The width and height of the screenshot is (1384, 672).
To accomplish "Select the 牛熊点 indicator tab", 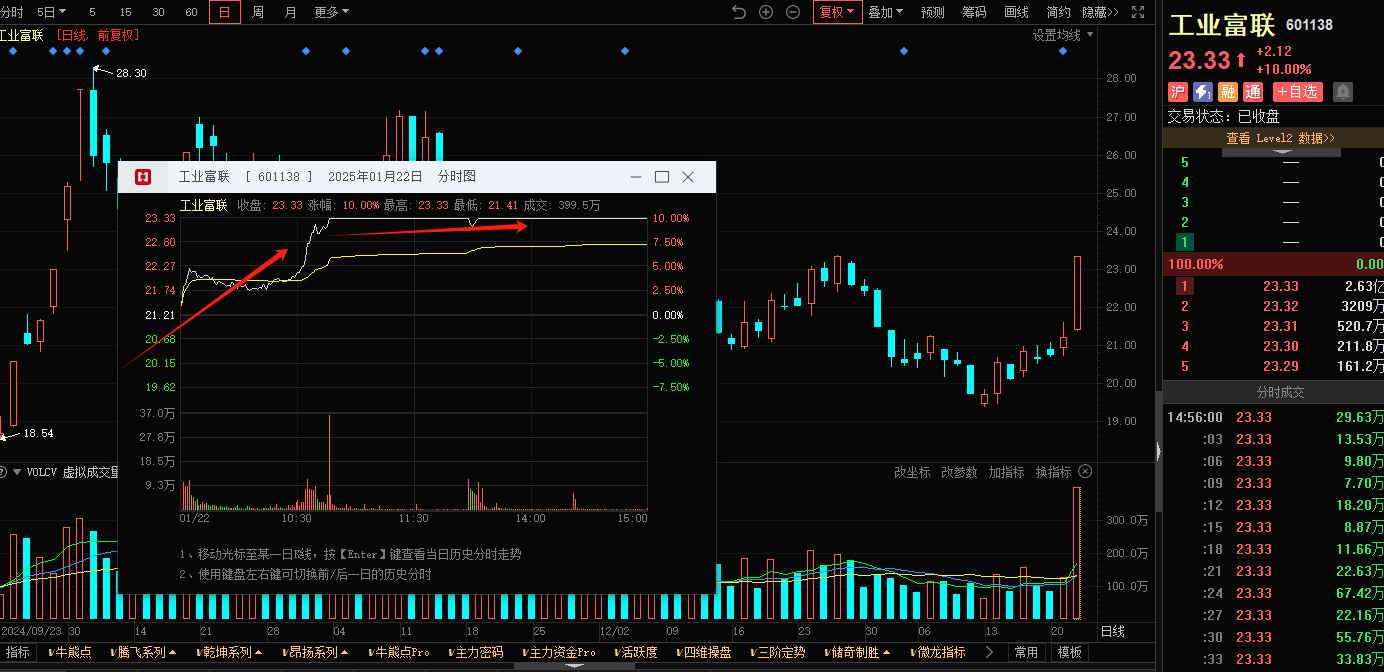I will (70, 652).
